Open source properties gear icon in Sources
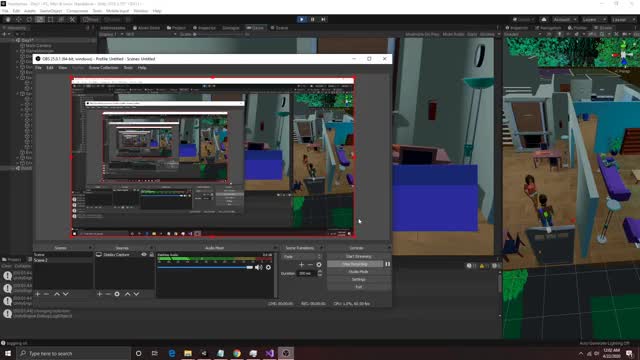The width and height of the screenshot is (640, 360). point(117,294)
